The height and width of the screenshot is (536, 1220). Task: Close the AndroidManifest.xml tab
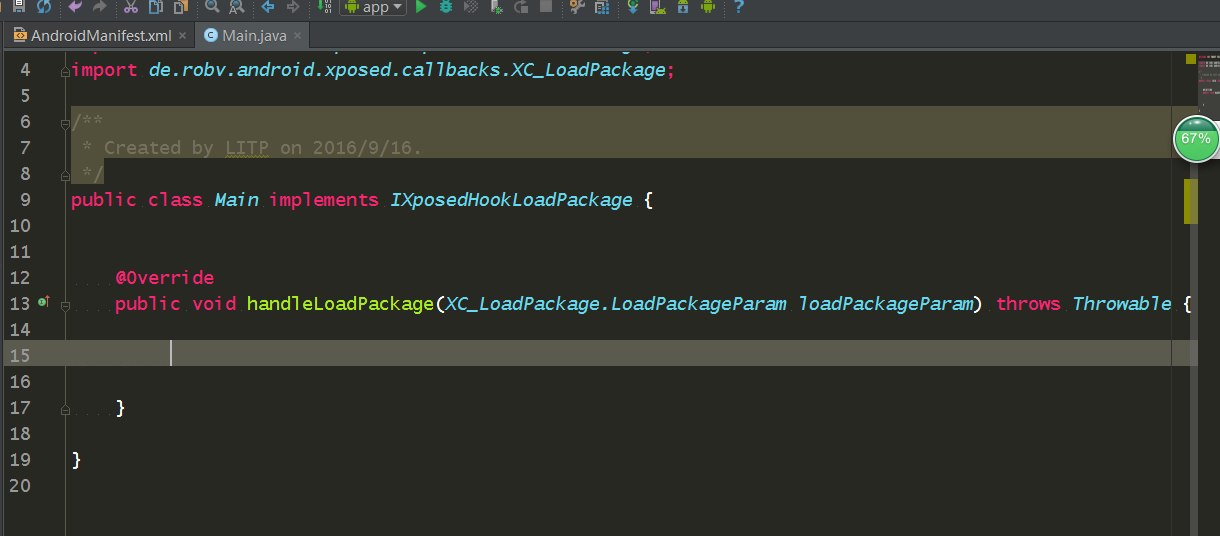[182, 36]
